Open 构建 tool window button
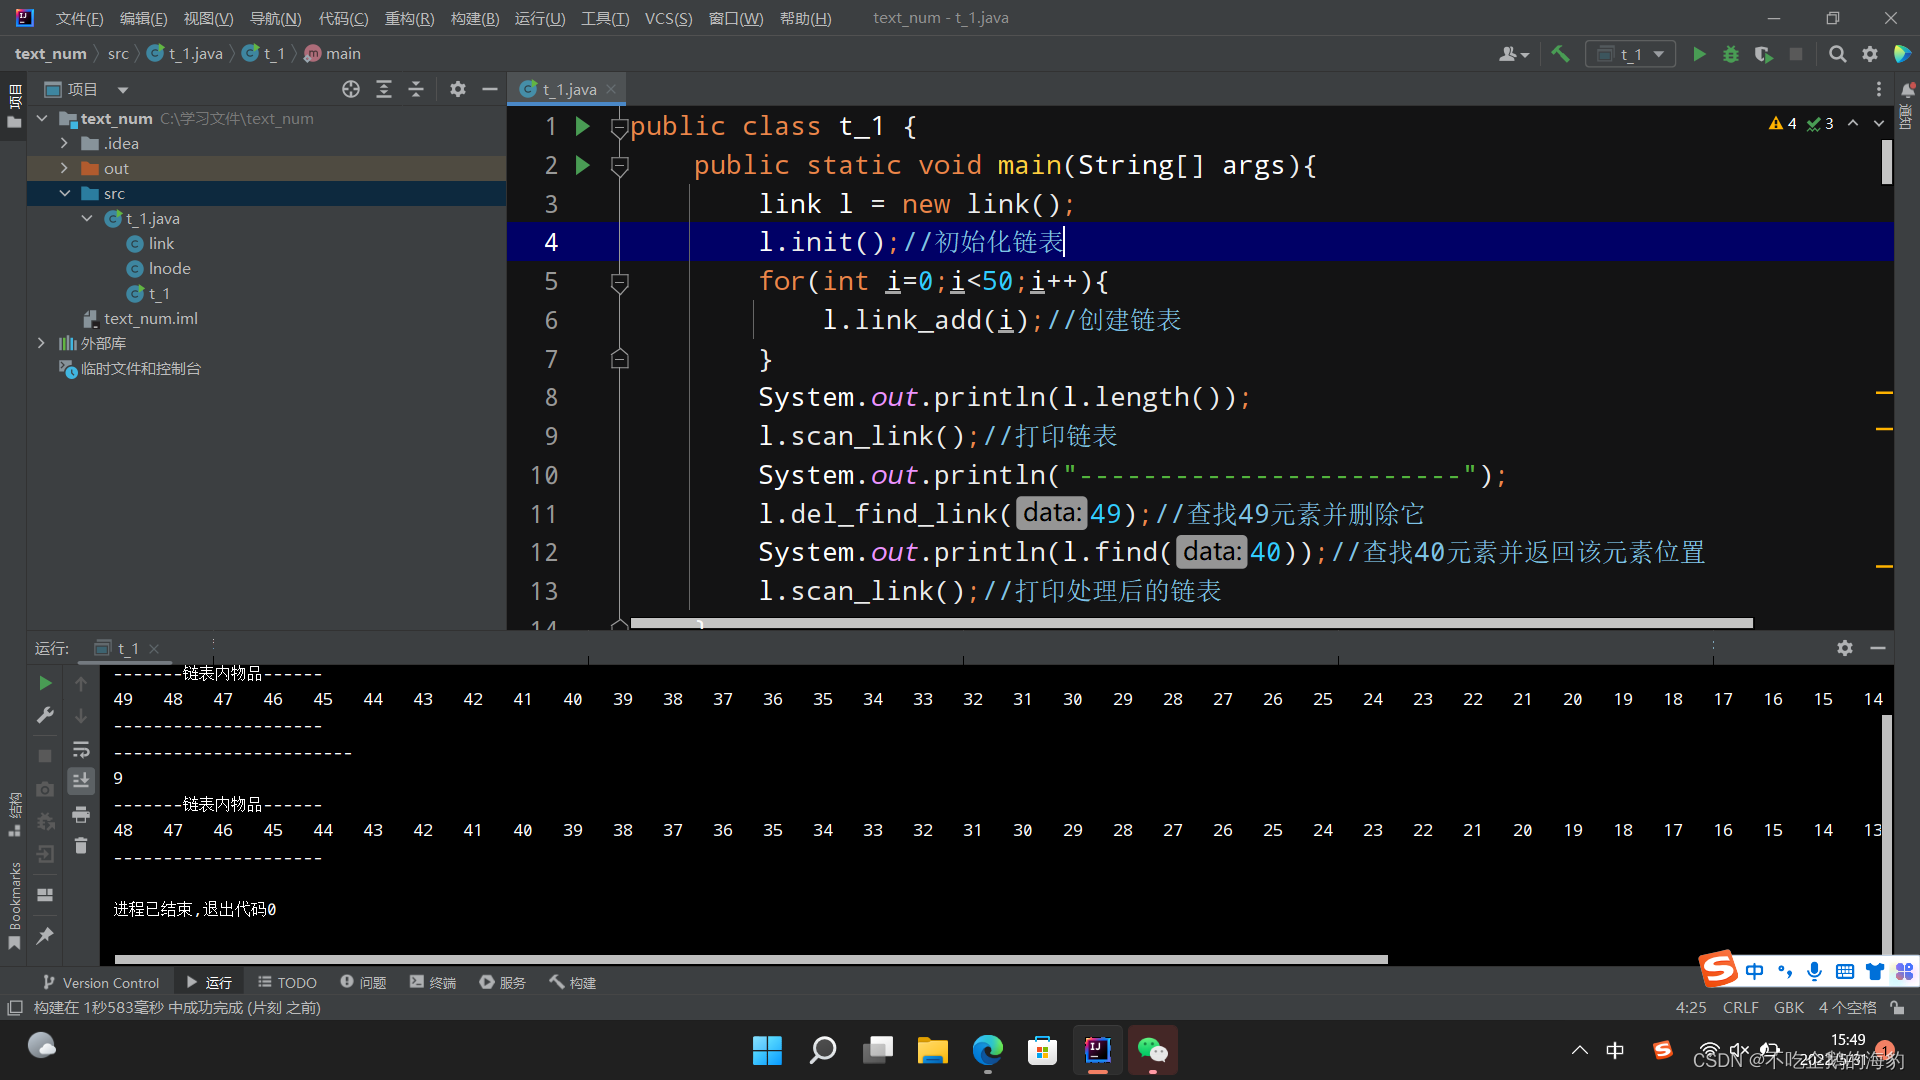Image resolution: width=1920 pixels, height=1080 pixels. coord(572,982)
